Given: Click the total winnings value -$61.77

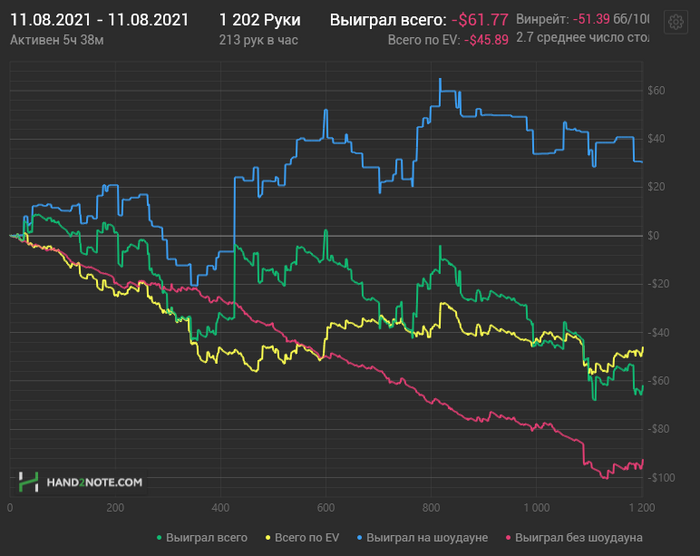Looking at the screenshot, I should click(480, 20).
